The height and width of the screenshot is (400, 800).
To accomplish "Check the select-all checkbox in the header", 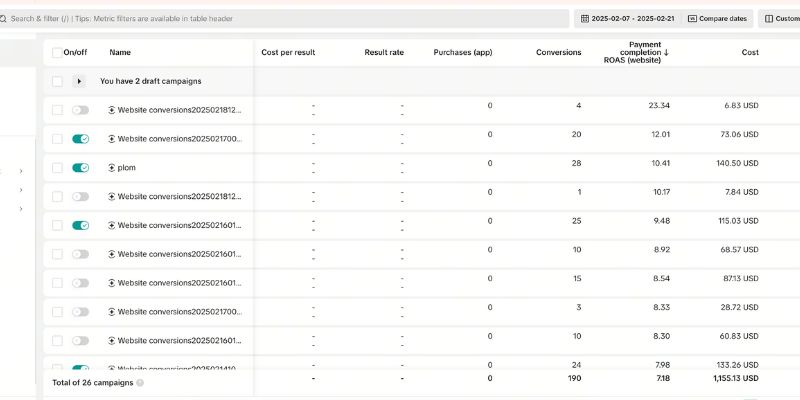I will click(x=57, y=52).
